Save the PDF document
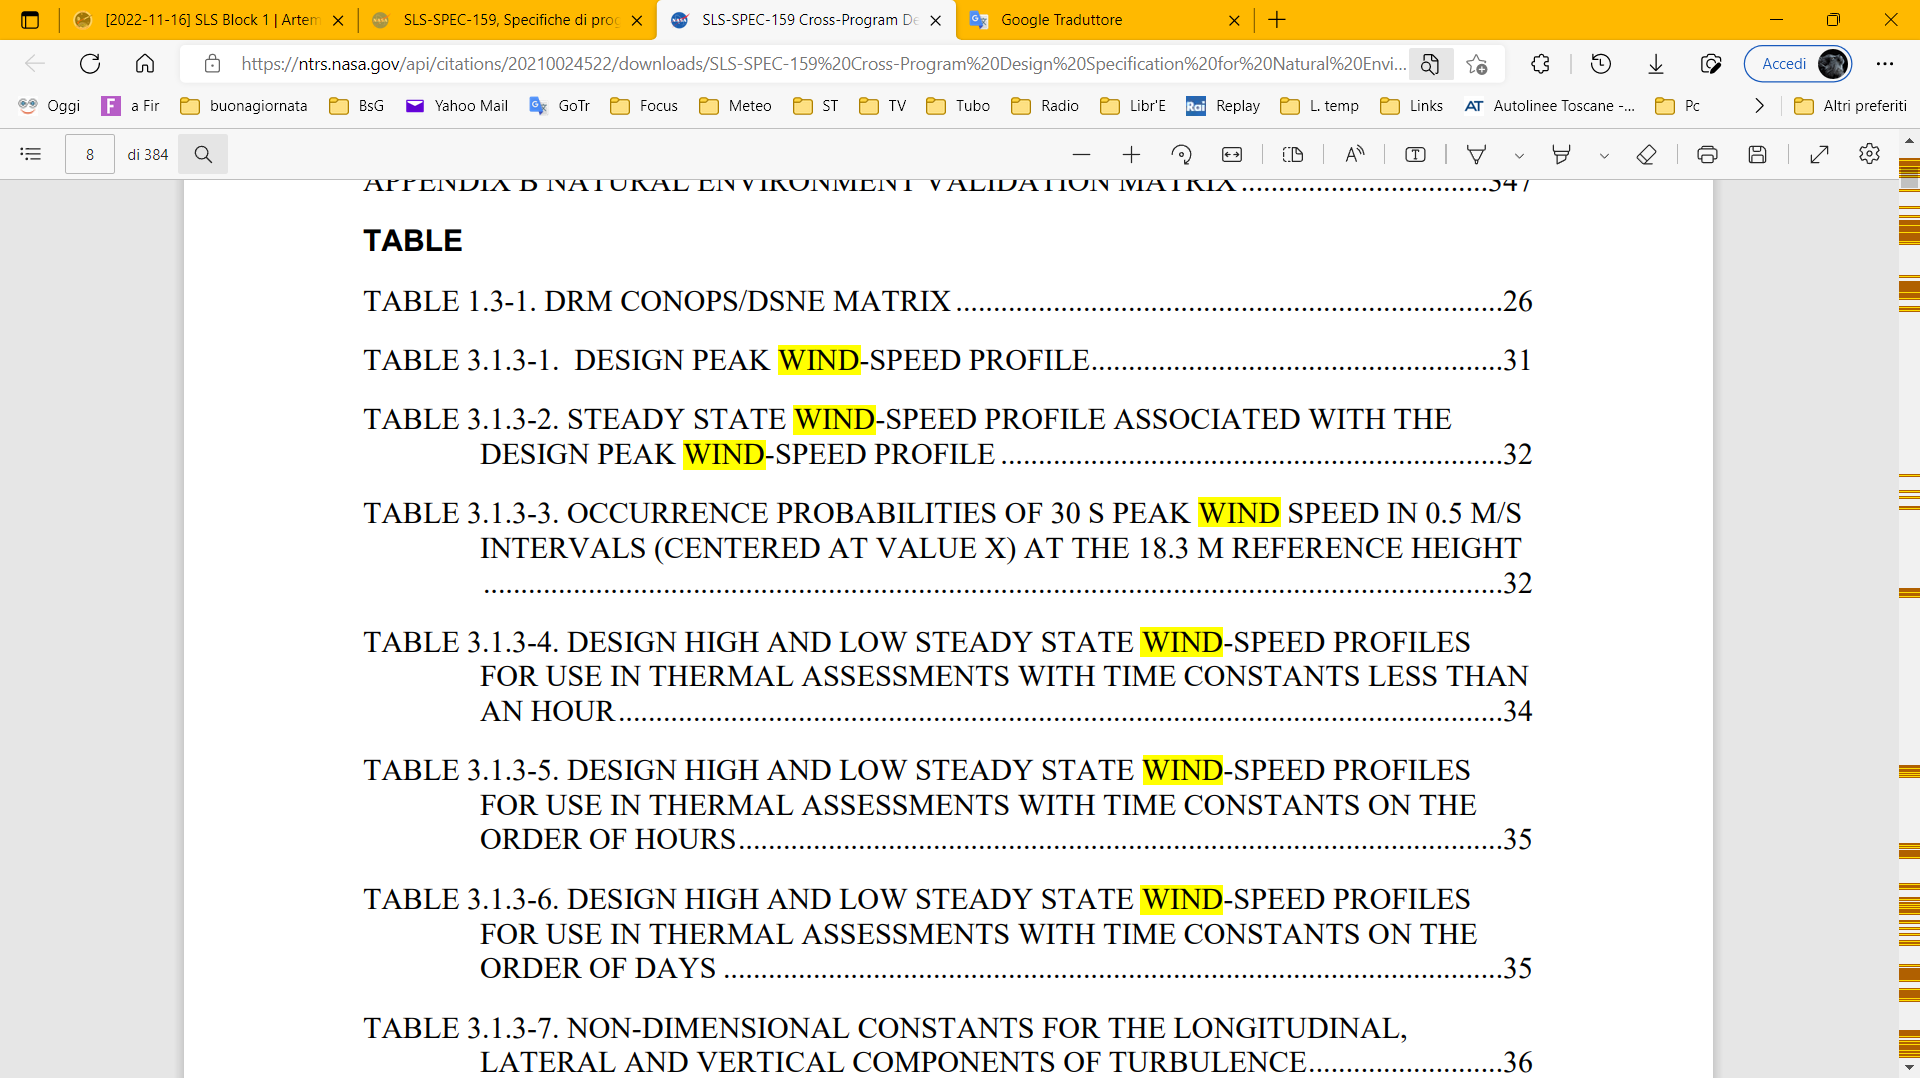This screenshot has height=1078, width=1920. tap(1757, 154)
